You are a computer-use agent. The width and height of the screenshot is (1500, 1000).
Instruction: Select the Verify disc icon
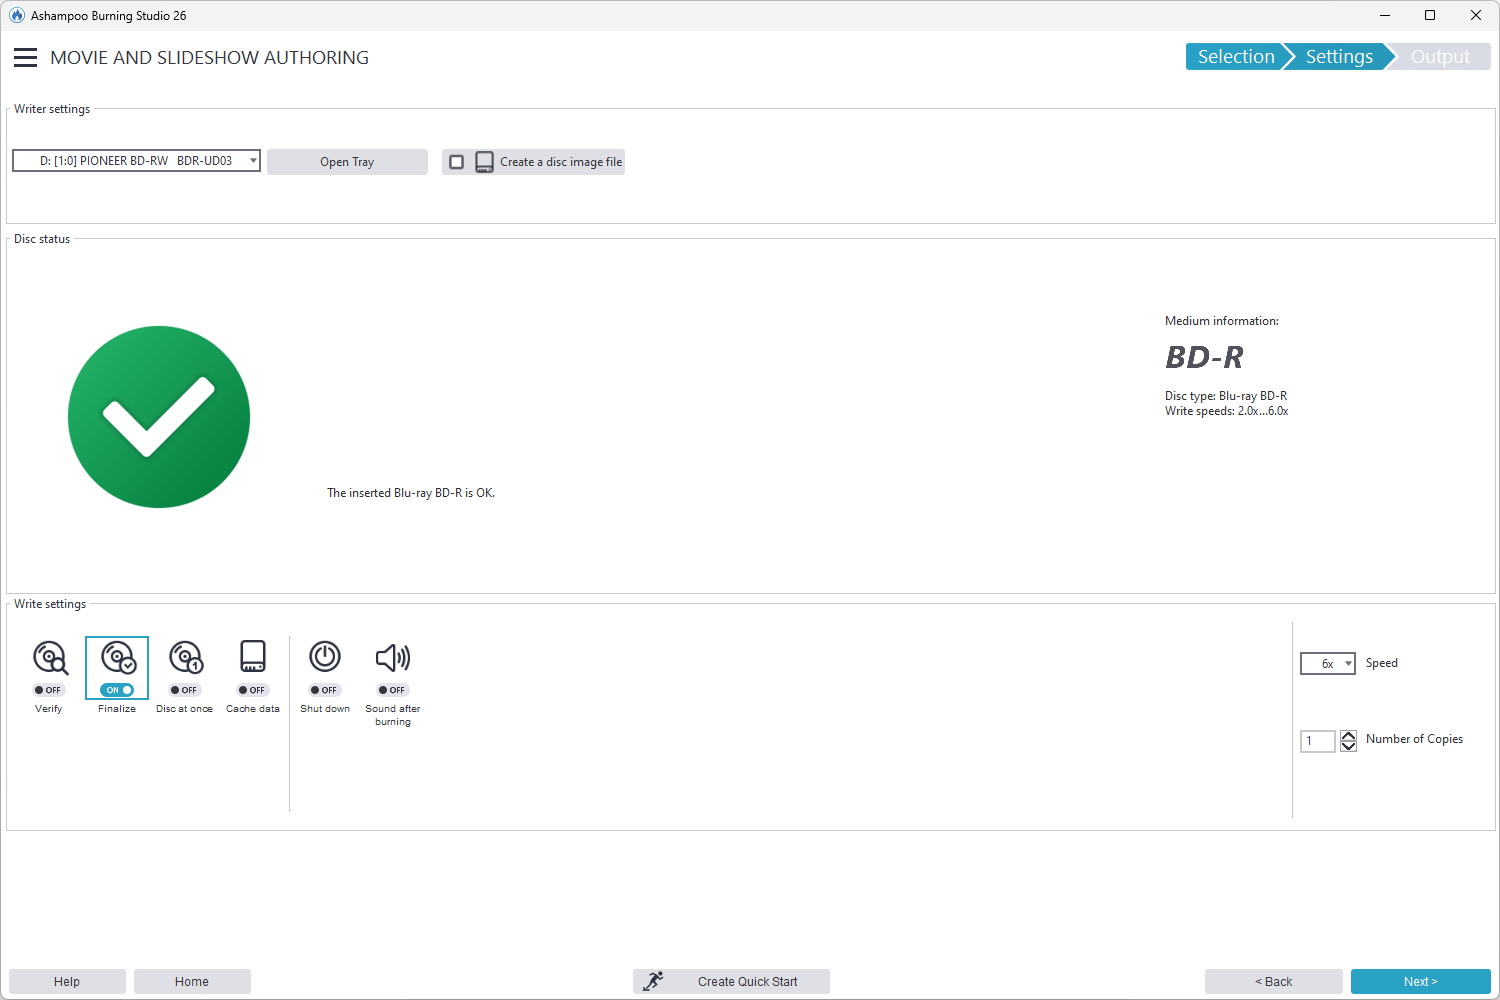(49, 658)
